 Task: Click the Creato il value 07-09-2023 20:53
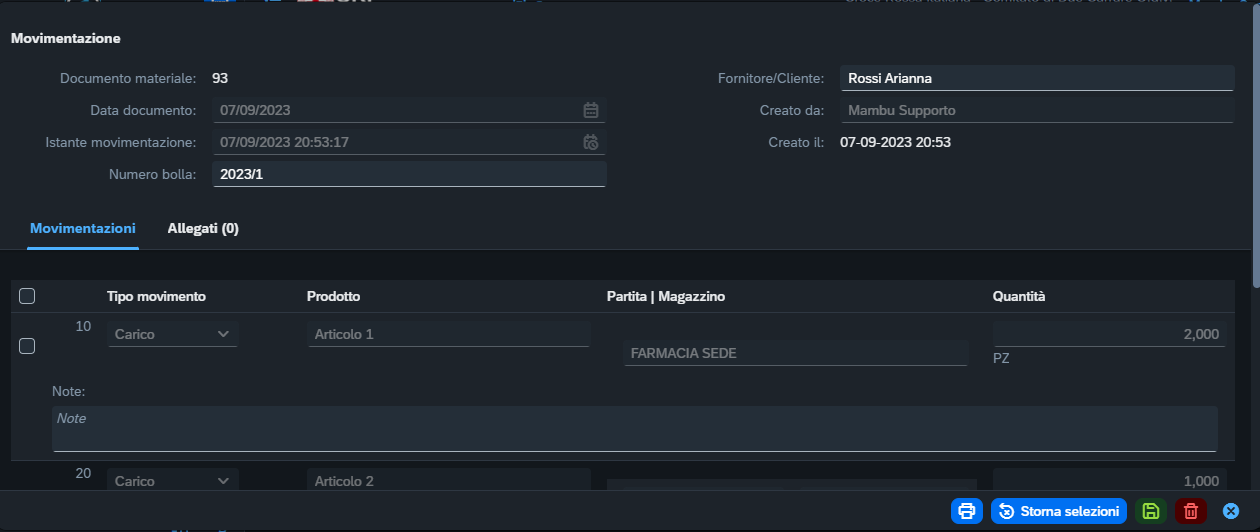[895, 142]
